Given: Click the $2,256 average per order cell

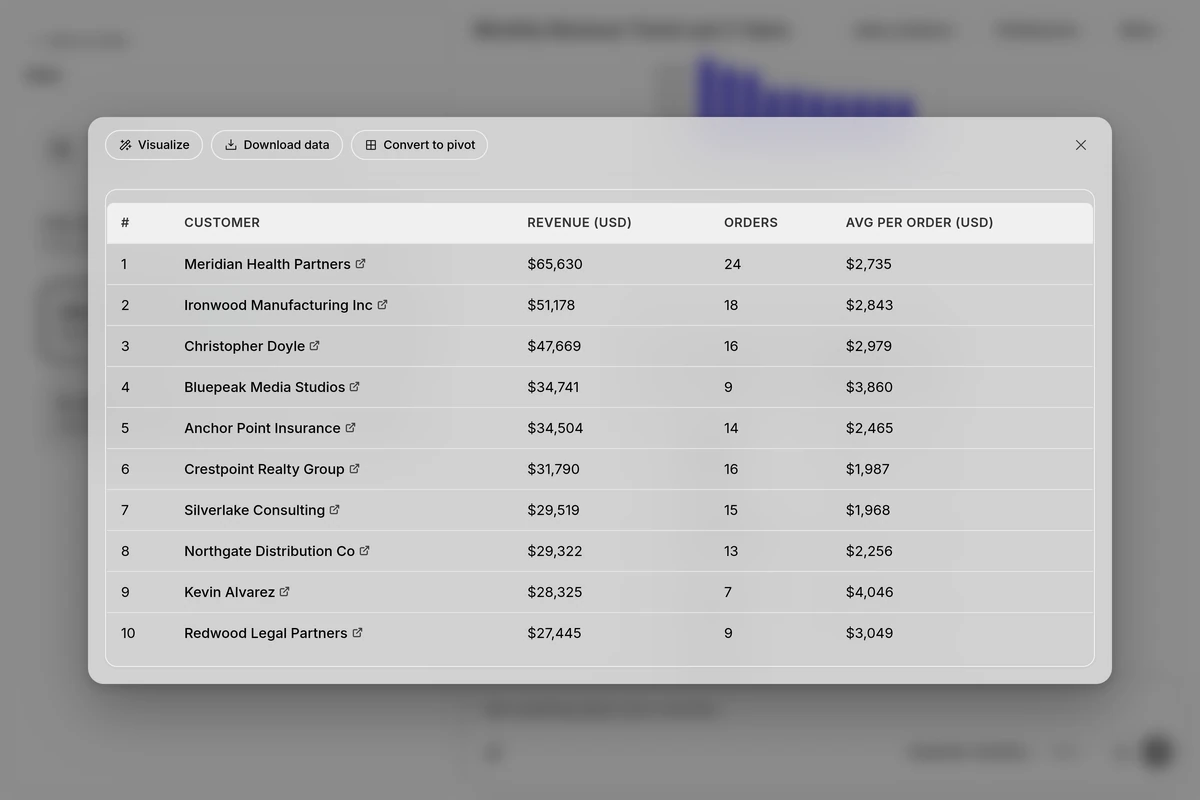Looking at the screenshot, I should 870,551.
